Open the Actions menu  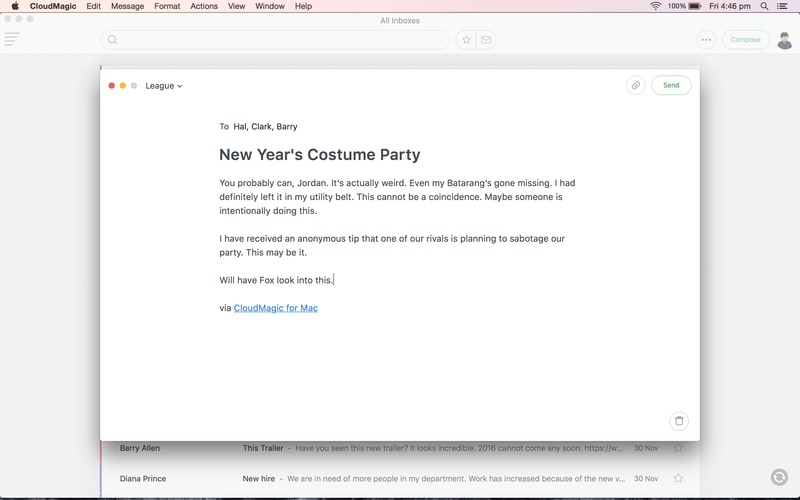(x=204, y=6)
